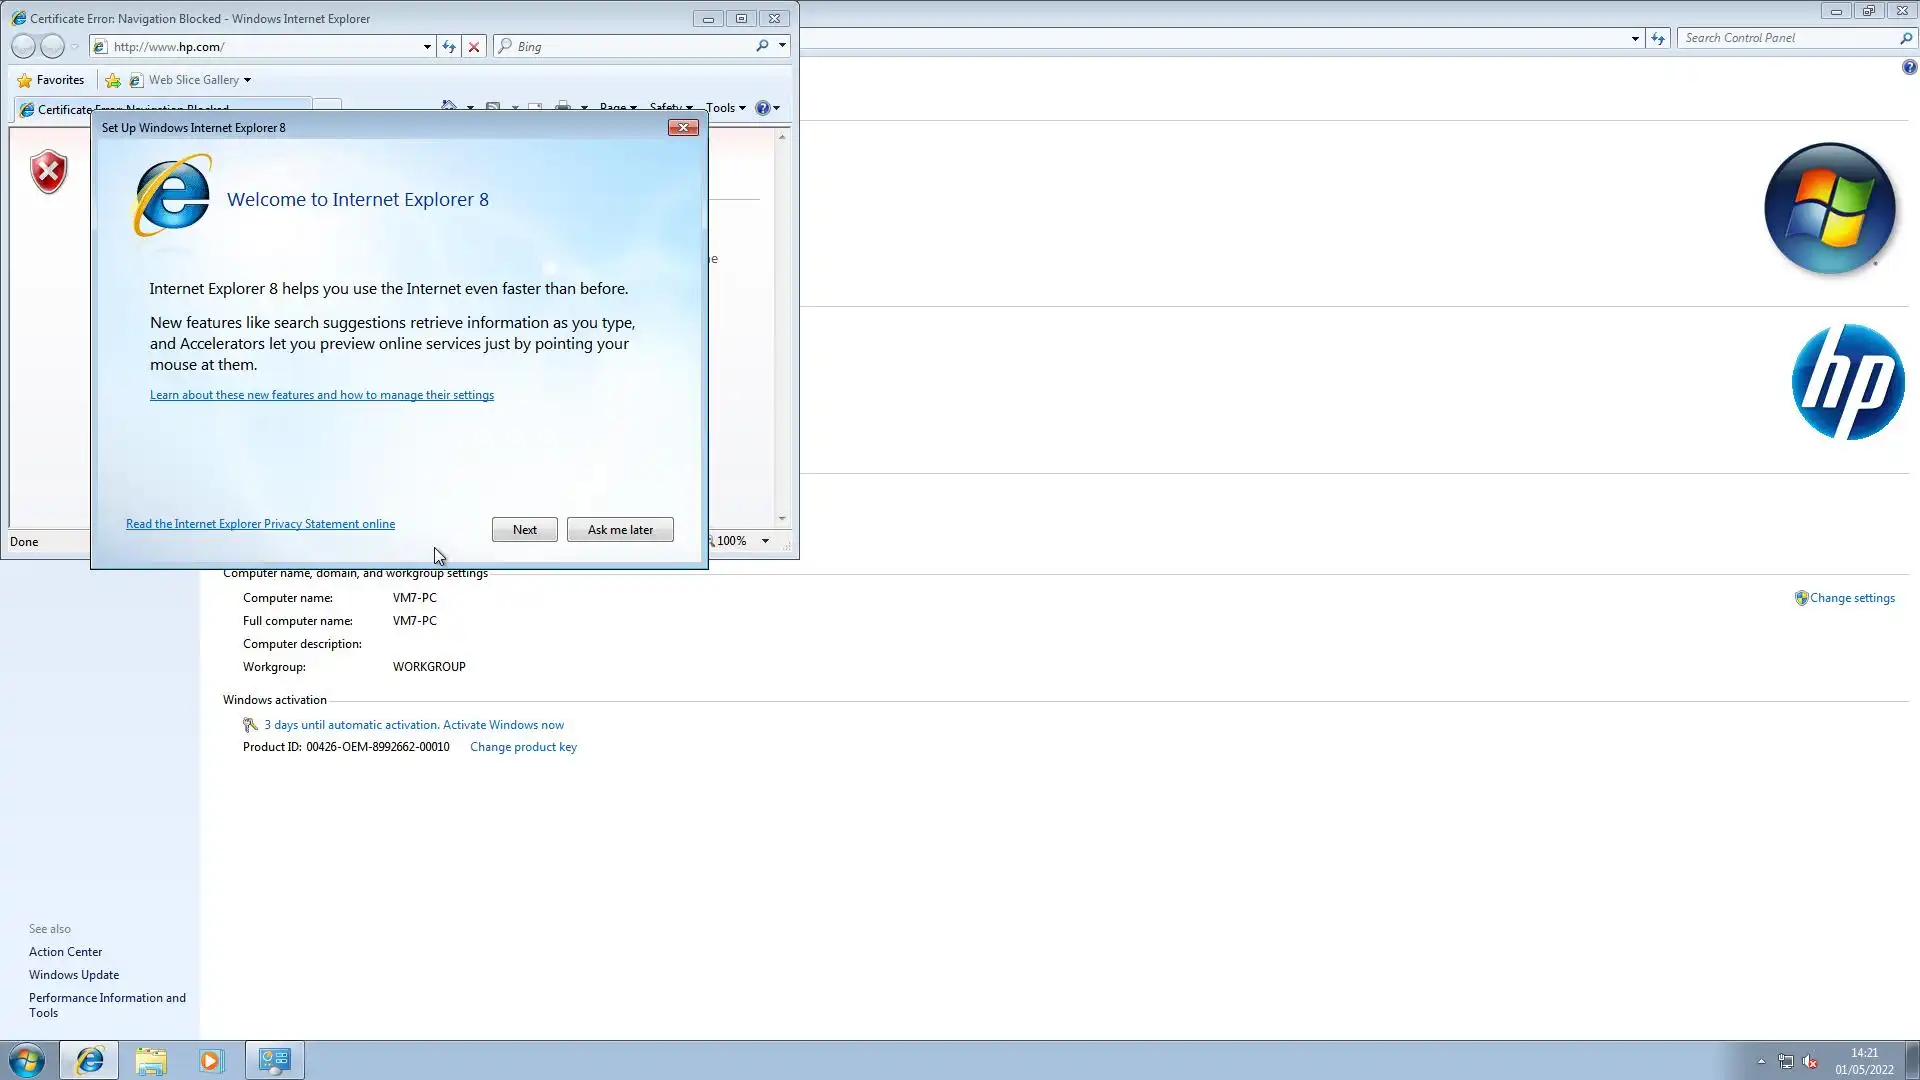The height and width of the screenshot is (1080, 1920).
Task: Click the Next button
Action: (524, 530)
